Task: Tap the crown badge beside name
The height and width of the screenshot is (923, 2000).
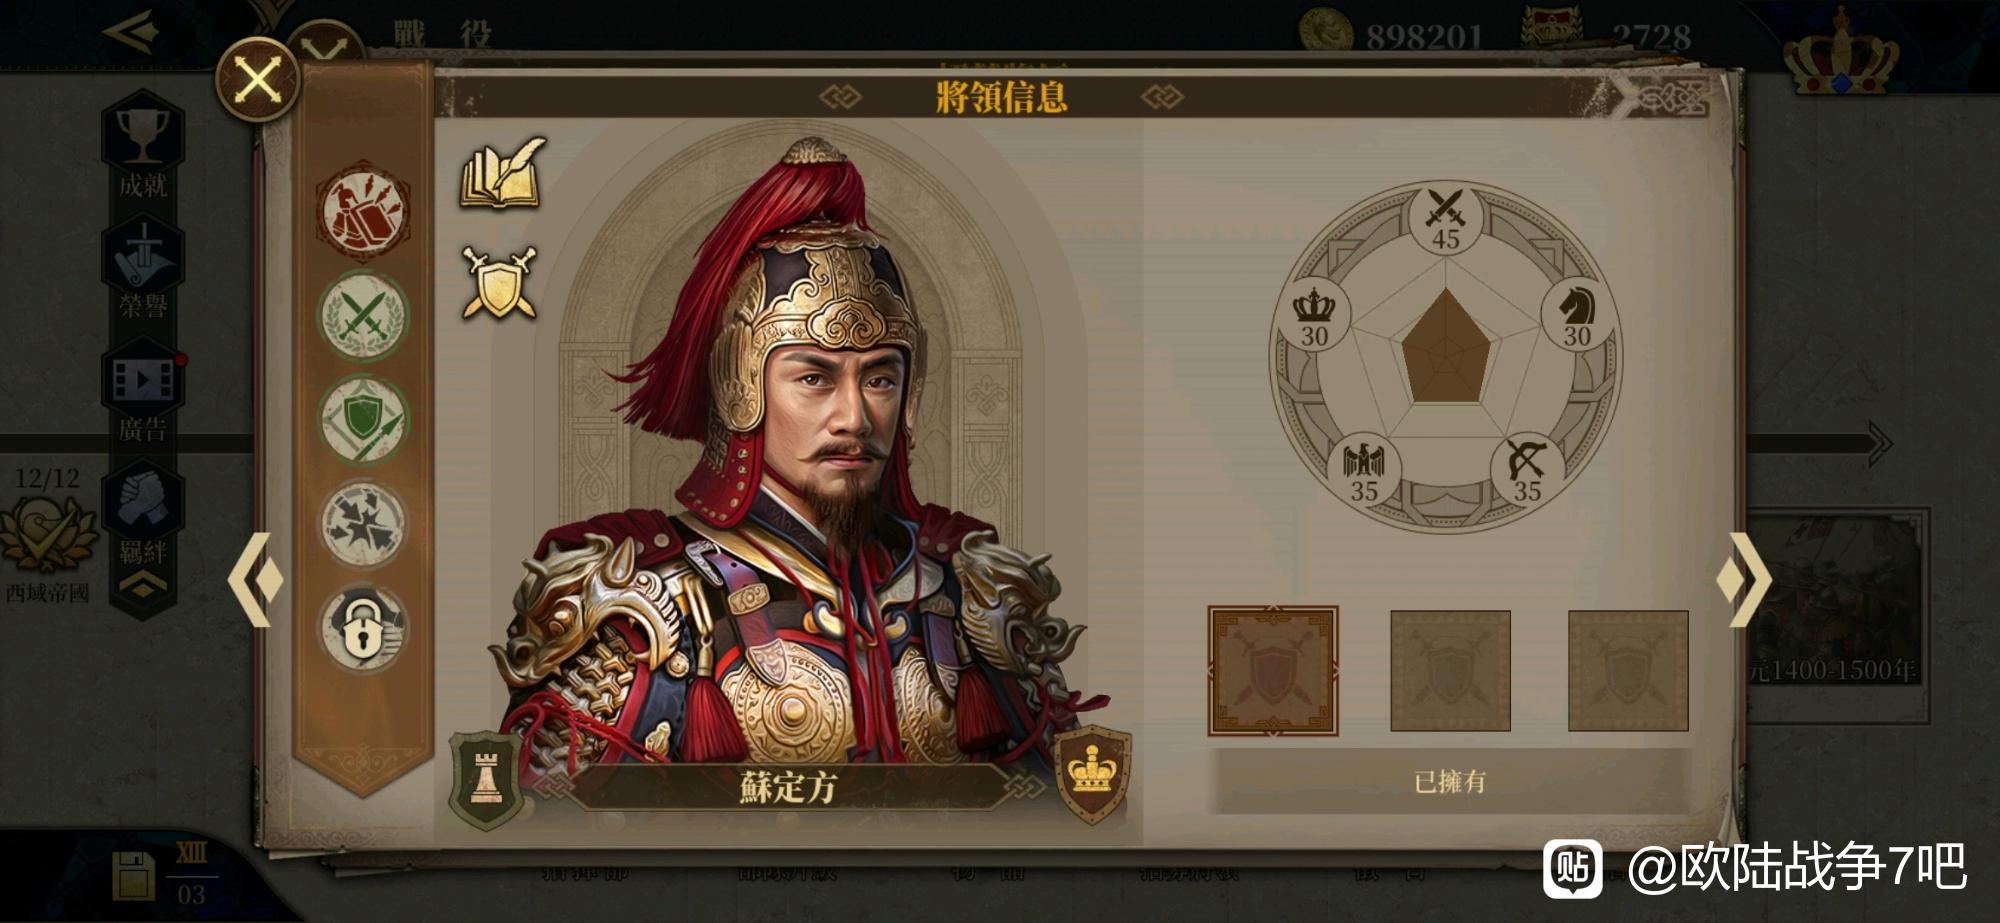Action: 1093,773
